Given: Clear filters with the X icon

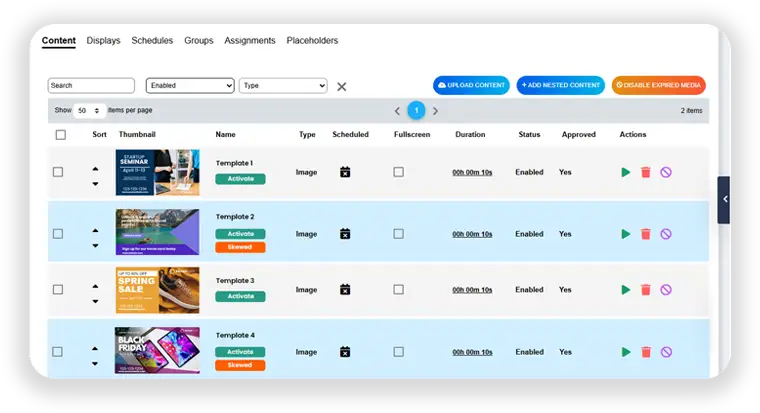Looking at the screenshot, I should (x=342, y=87).
